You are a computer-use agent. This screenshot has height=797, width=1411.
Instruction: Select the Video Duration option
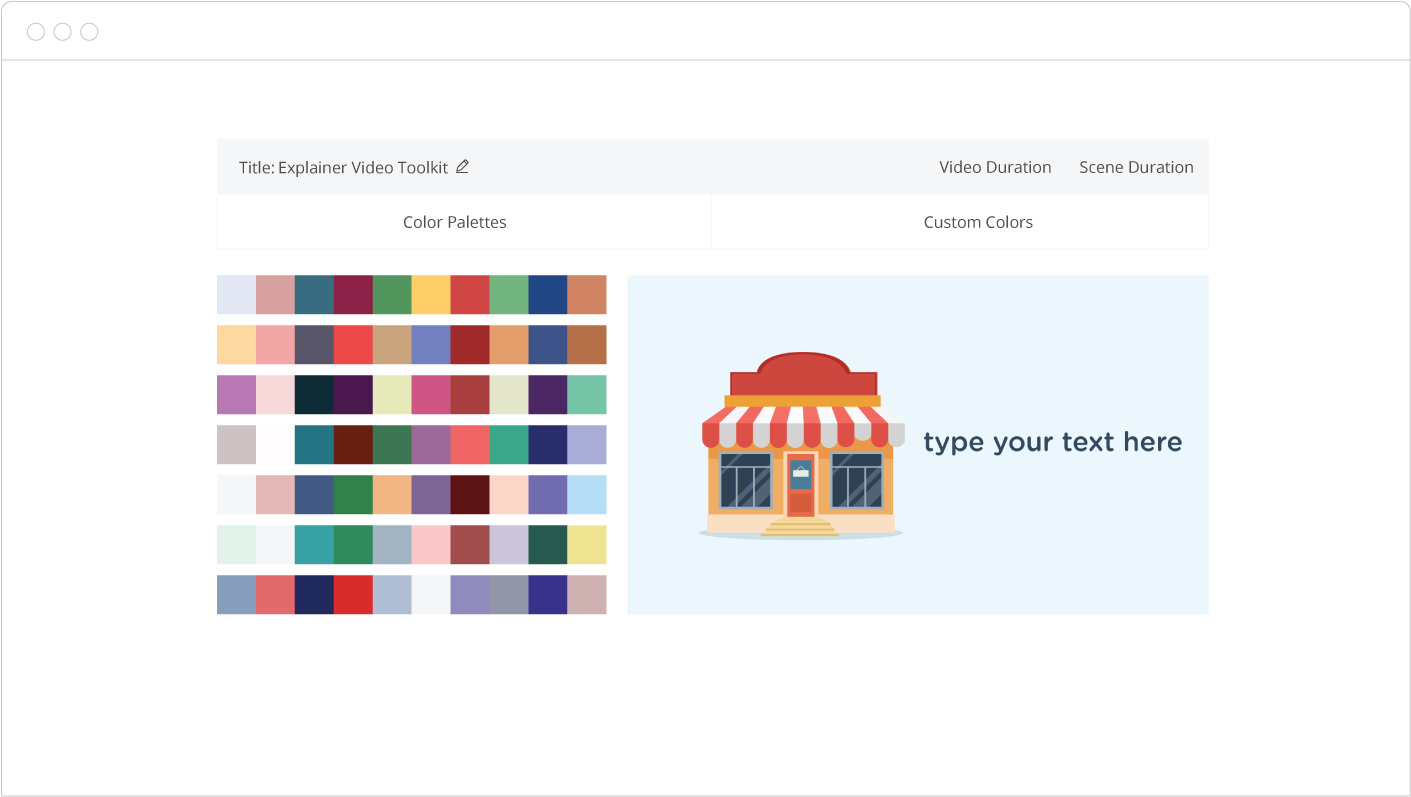pos(995,167)
